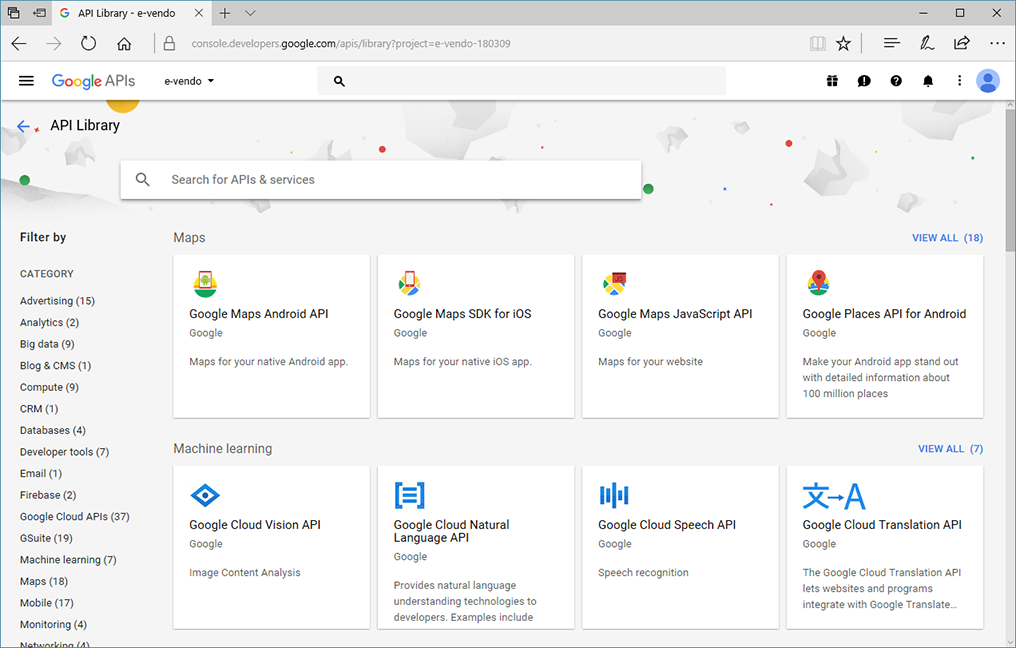
Task: Click the Google Cloud Speech API icon
Action: click(x=614, y=496)
